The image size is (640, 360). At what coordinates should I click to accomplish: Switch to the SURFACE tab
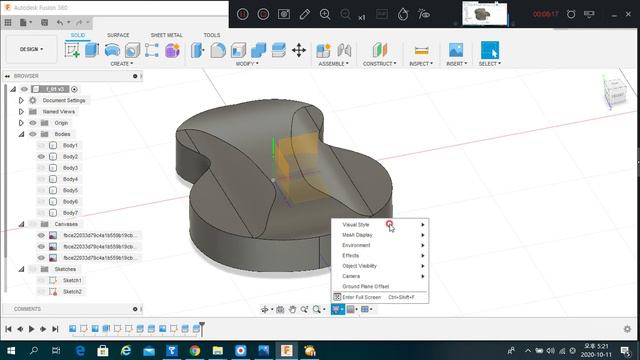coord(118,35)
